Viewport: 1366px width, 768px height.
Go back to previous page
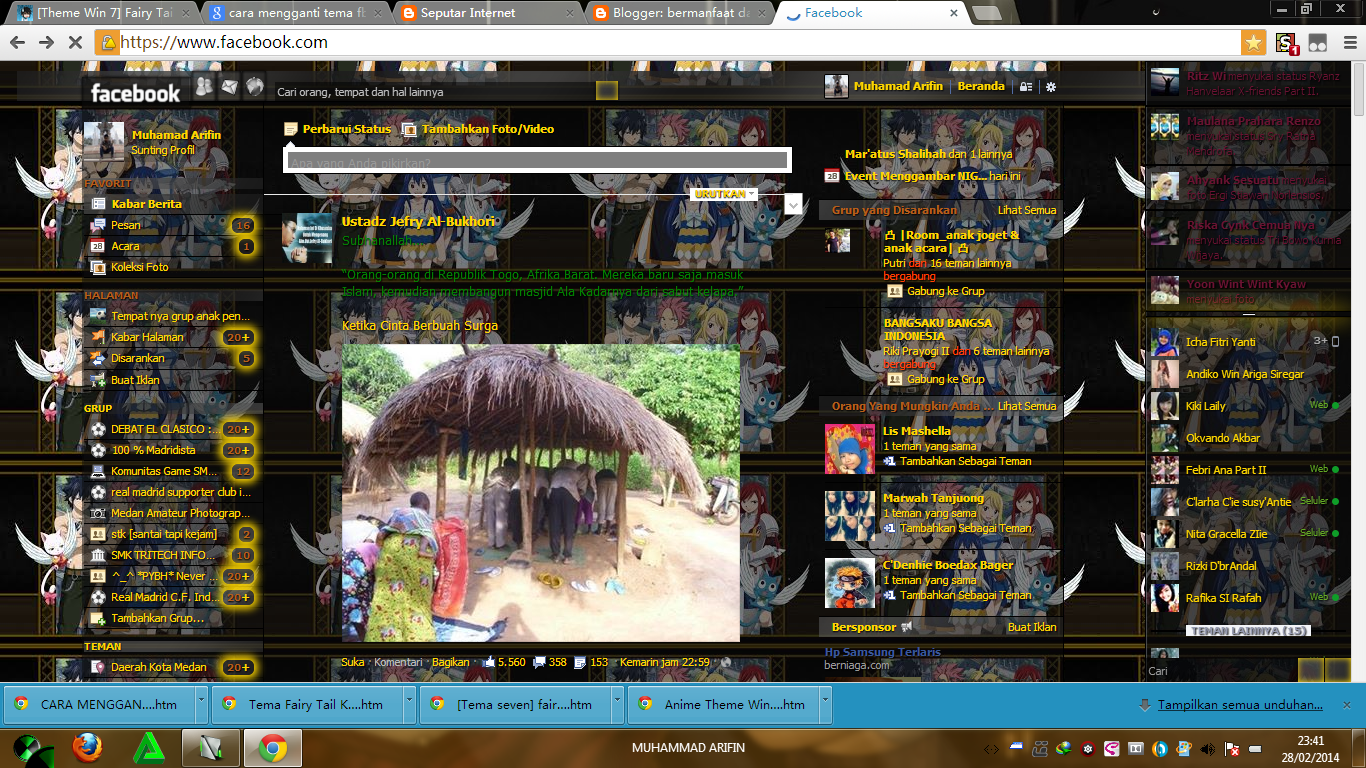coord(17,42)
